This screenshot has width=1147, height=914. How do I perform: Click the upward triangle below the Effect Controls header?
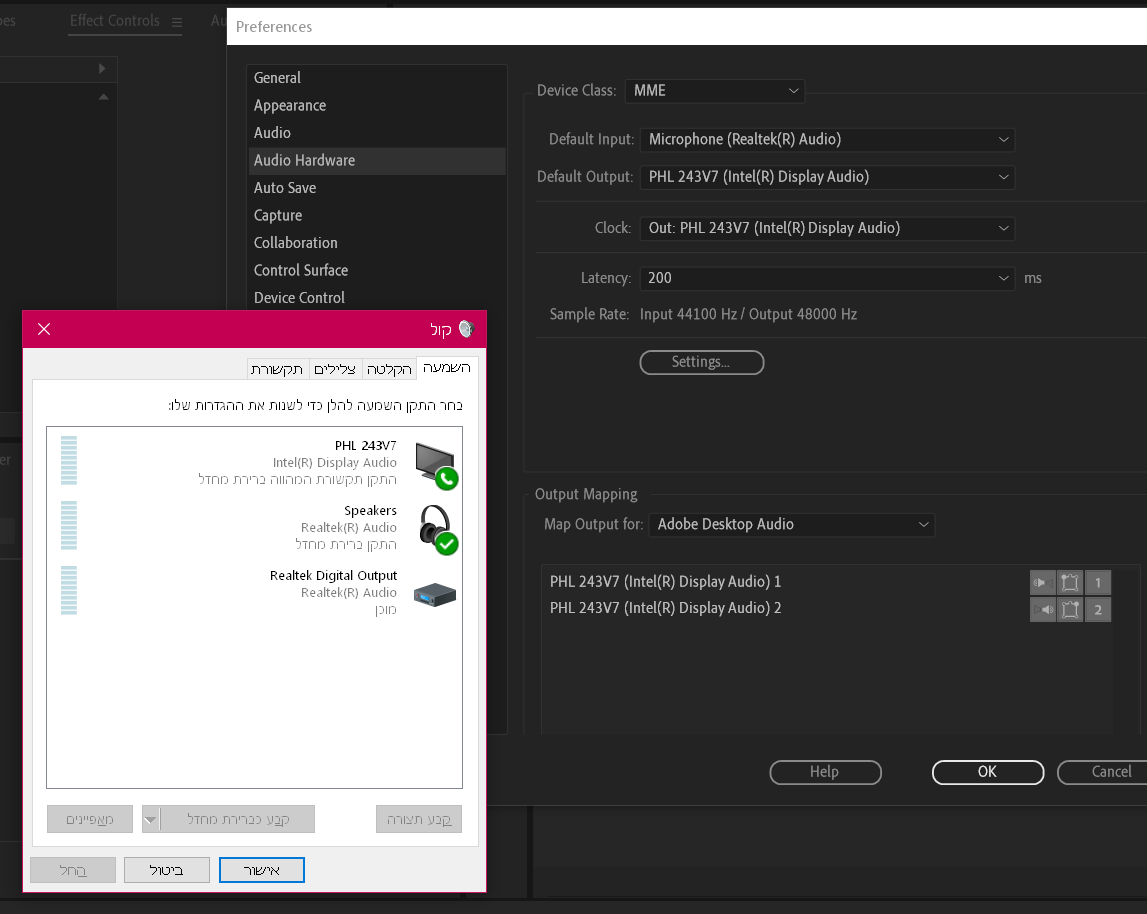pyautogui.click(x=104, y=97)
